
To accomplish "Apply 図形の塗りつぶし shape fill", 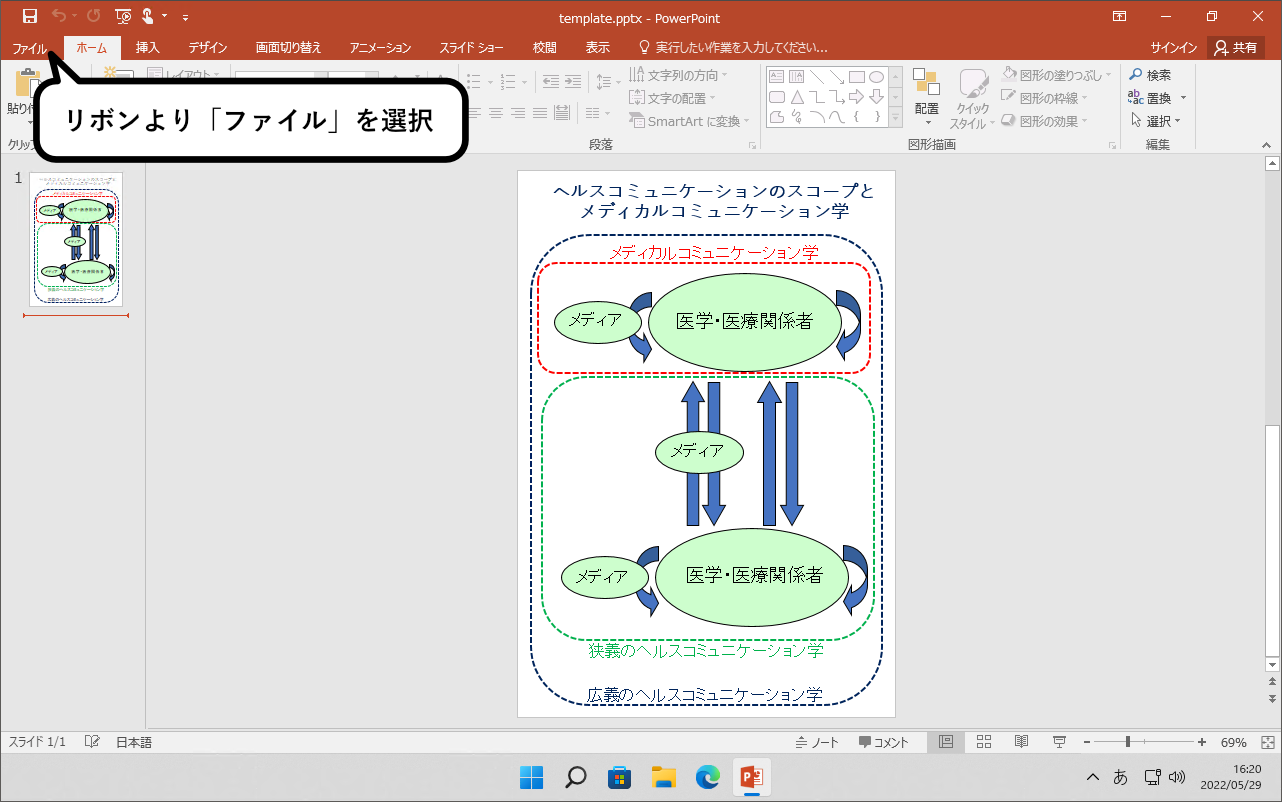I will click(x=1041, y=74).
